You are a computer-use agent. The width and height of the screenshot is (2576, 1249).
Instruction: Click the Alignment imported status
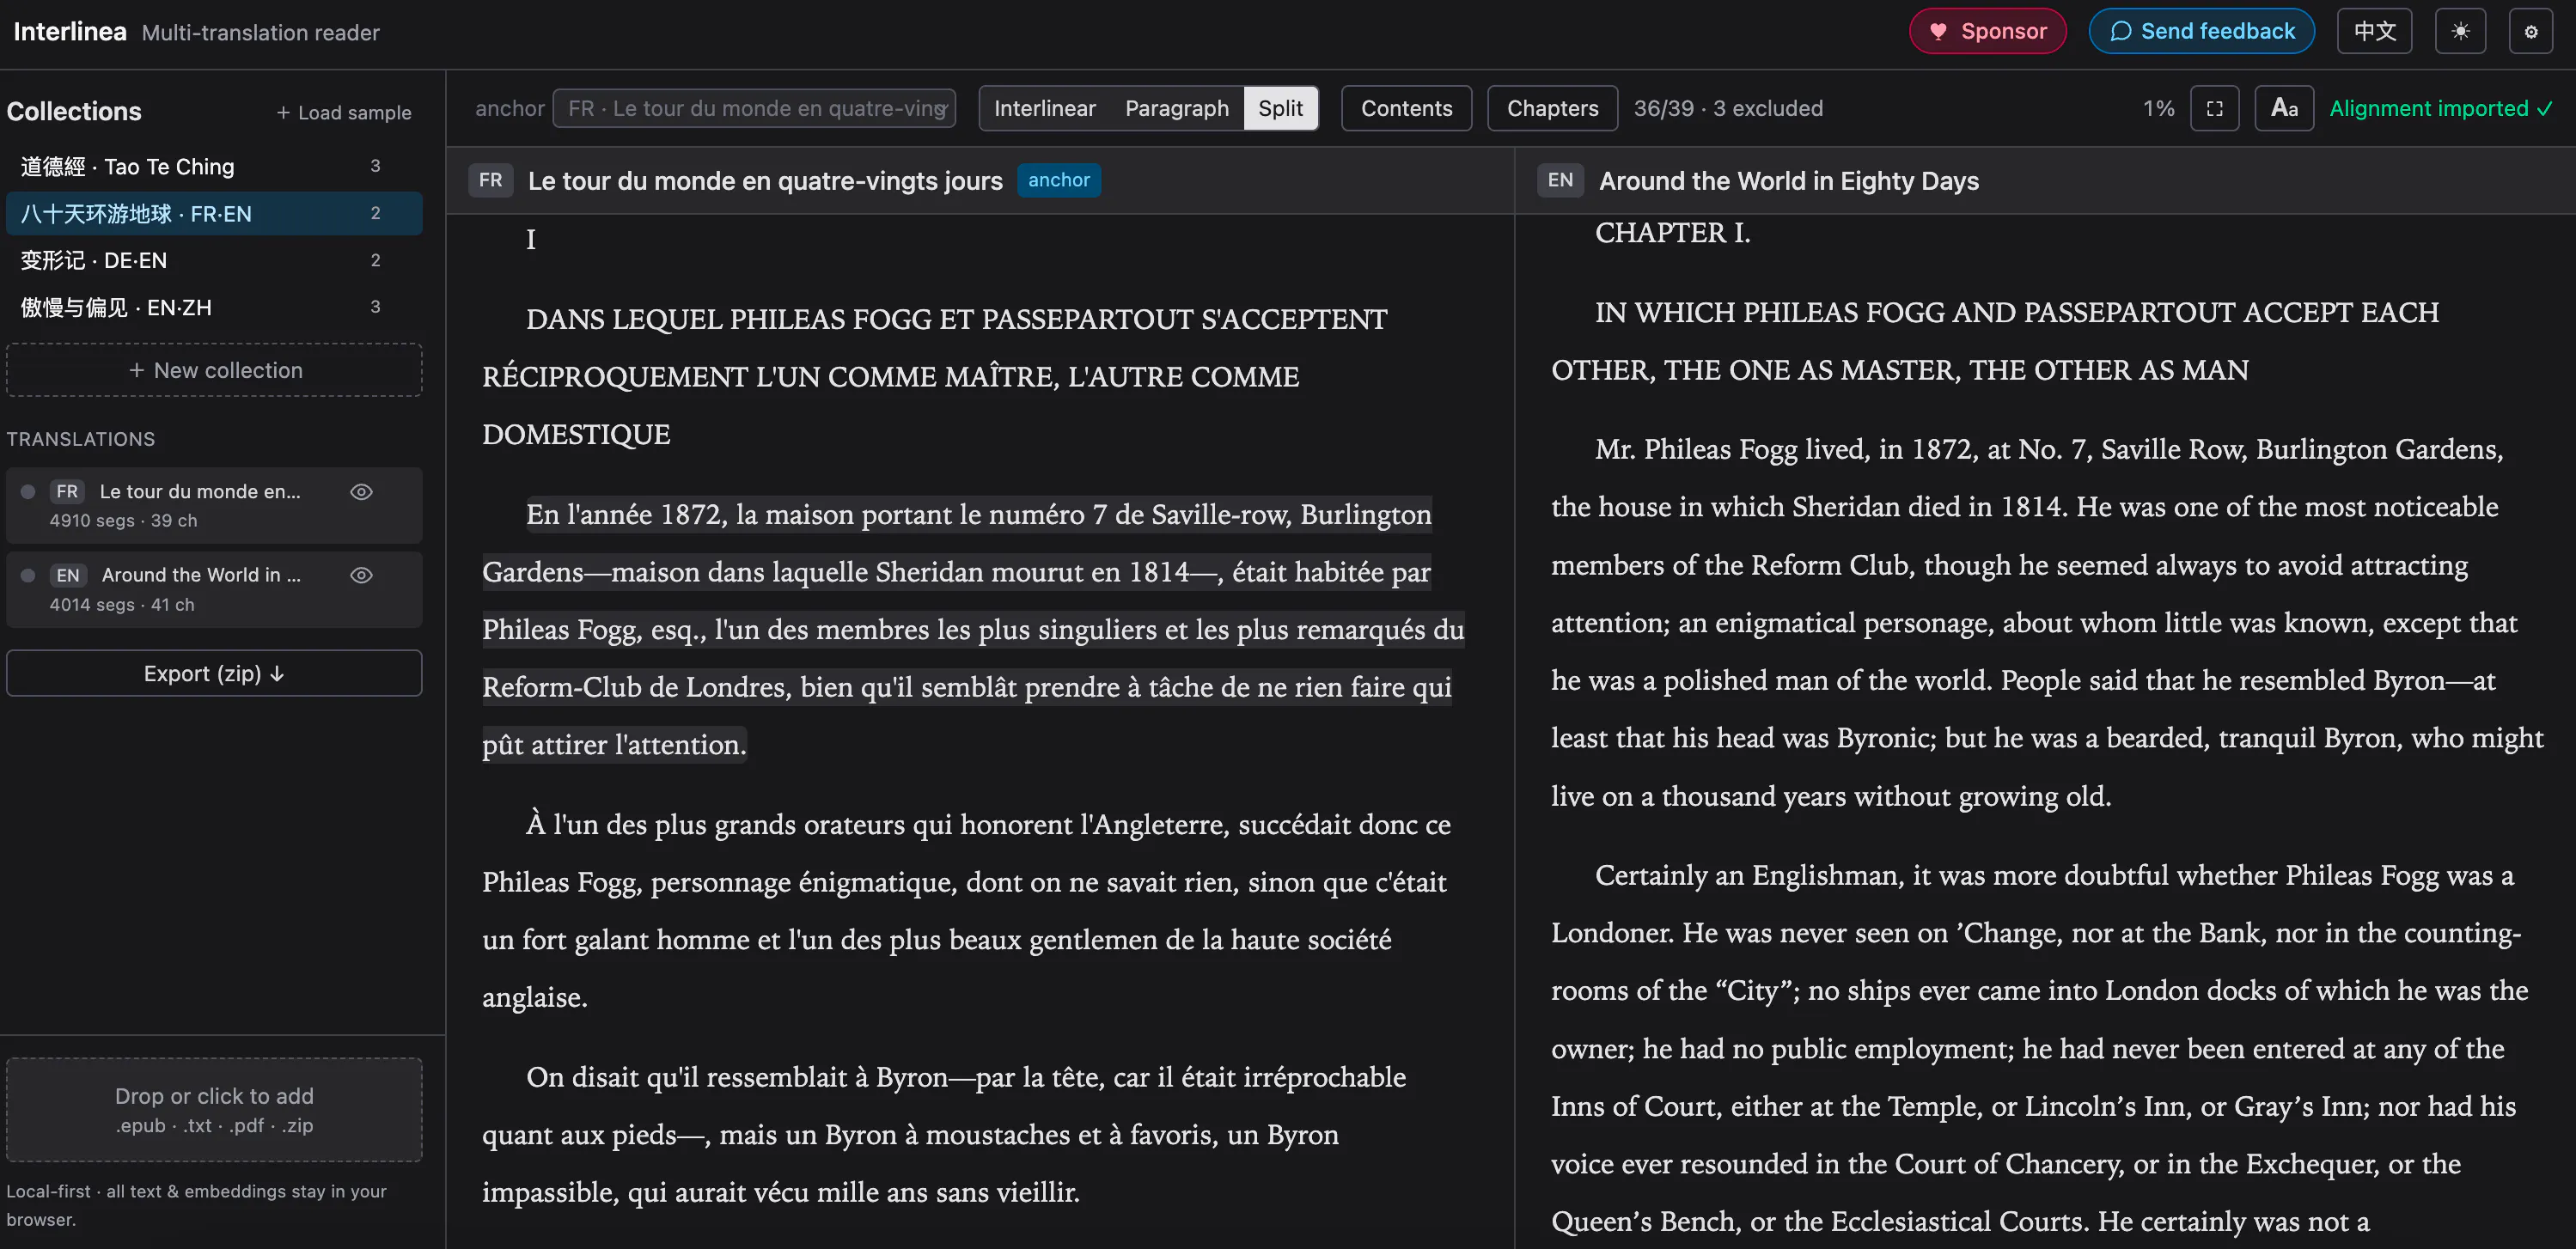[2440, 108]
